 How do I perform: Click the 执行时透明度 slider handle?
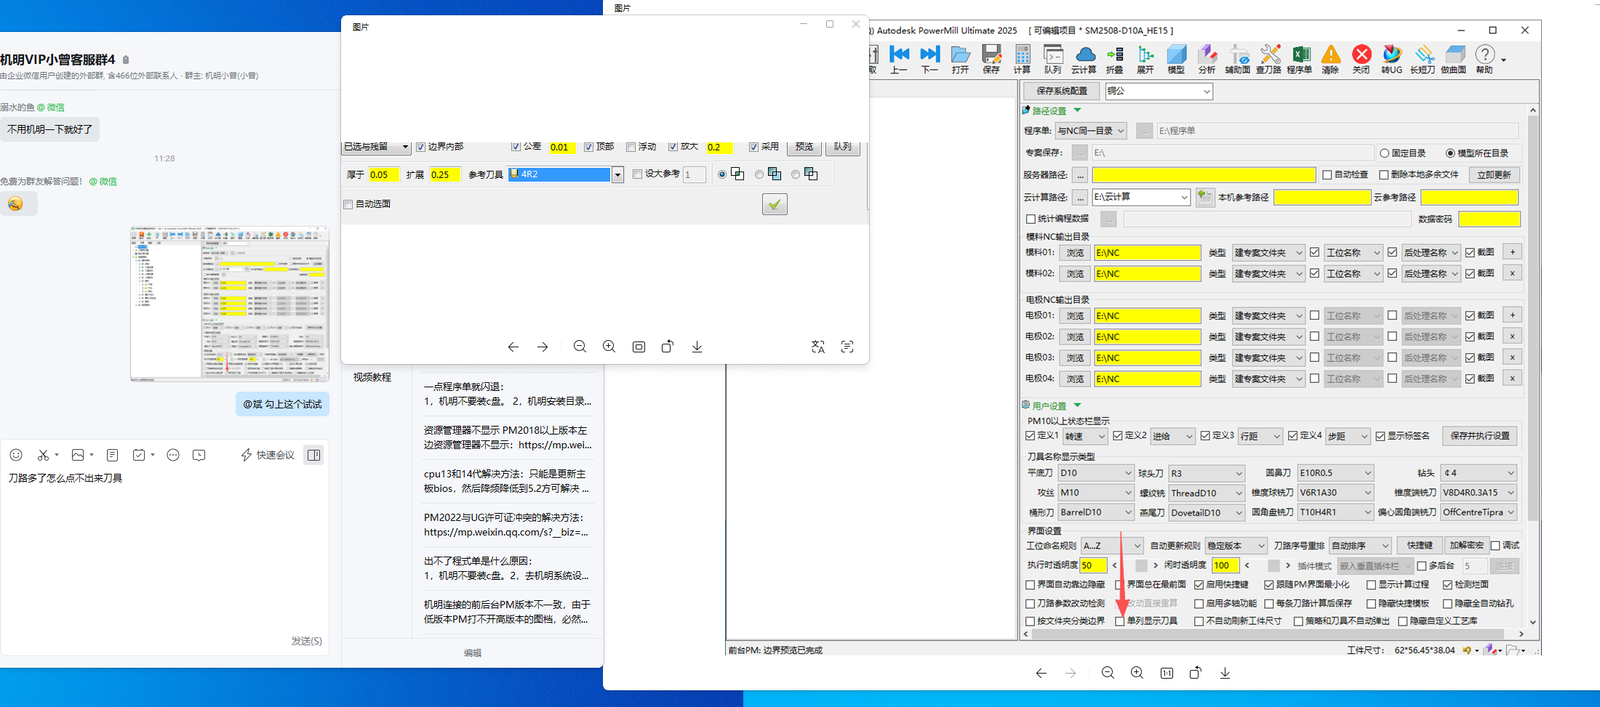click(x=1141, y=566)
